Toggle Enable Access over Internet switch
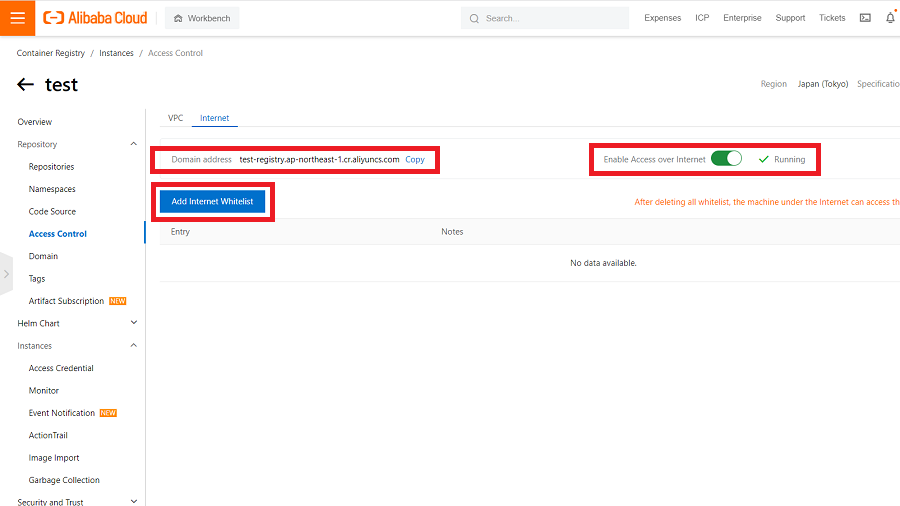The width and height of the screenshot is (900, 506). pos(726,159)
